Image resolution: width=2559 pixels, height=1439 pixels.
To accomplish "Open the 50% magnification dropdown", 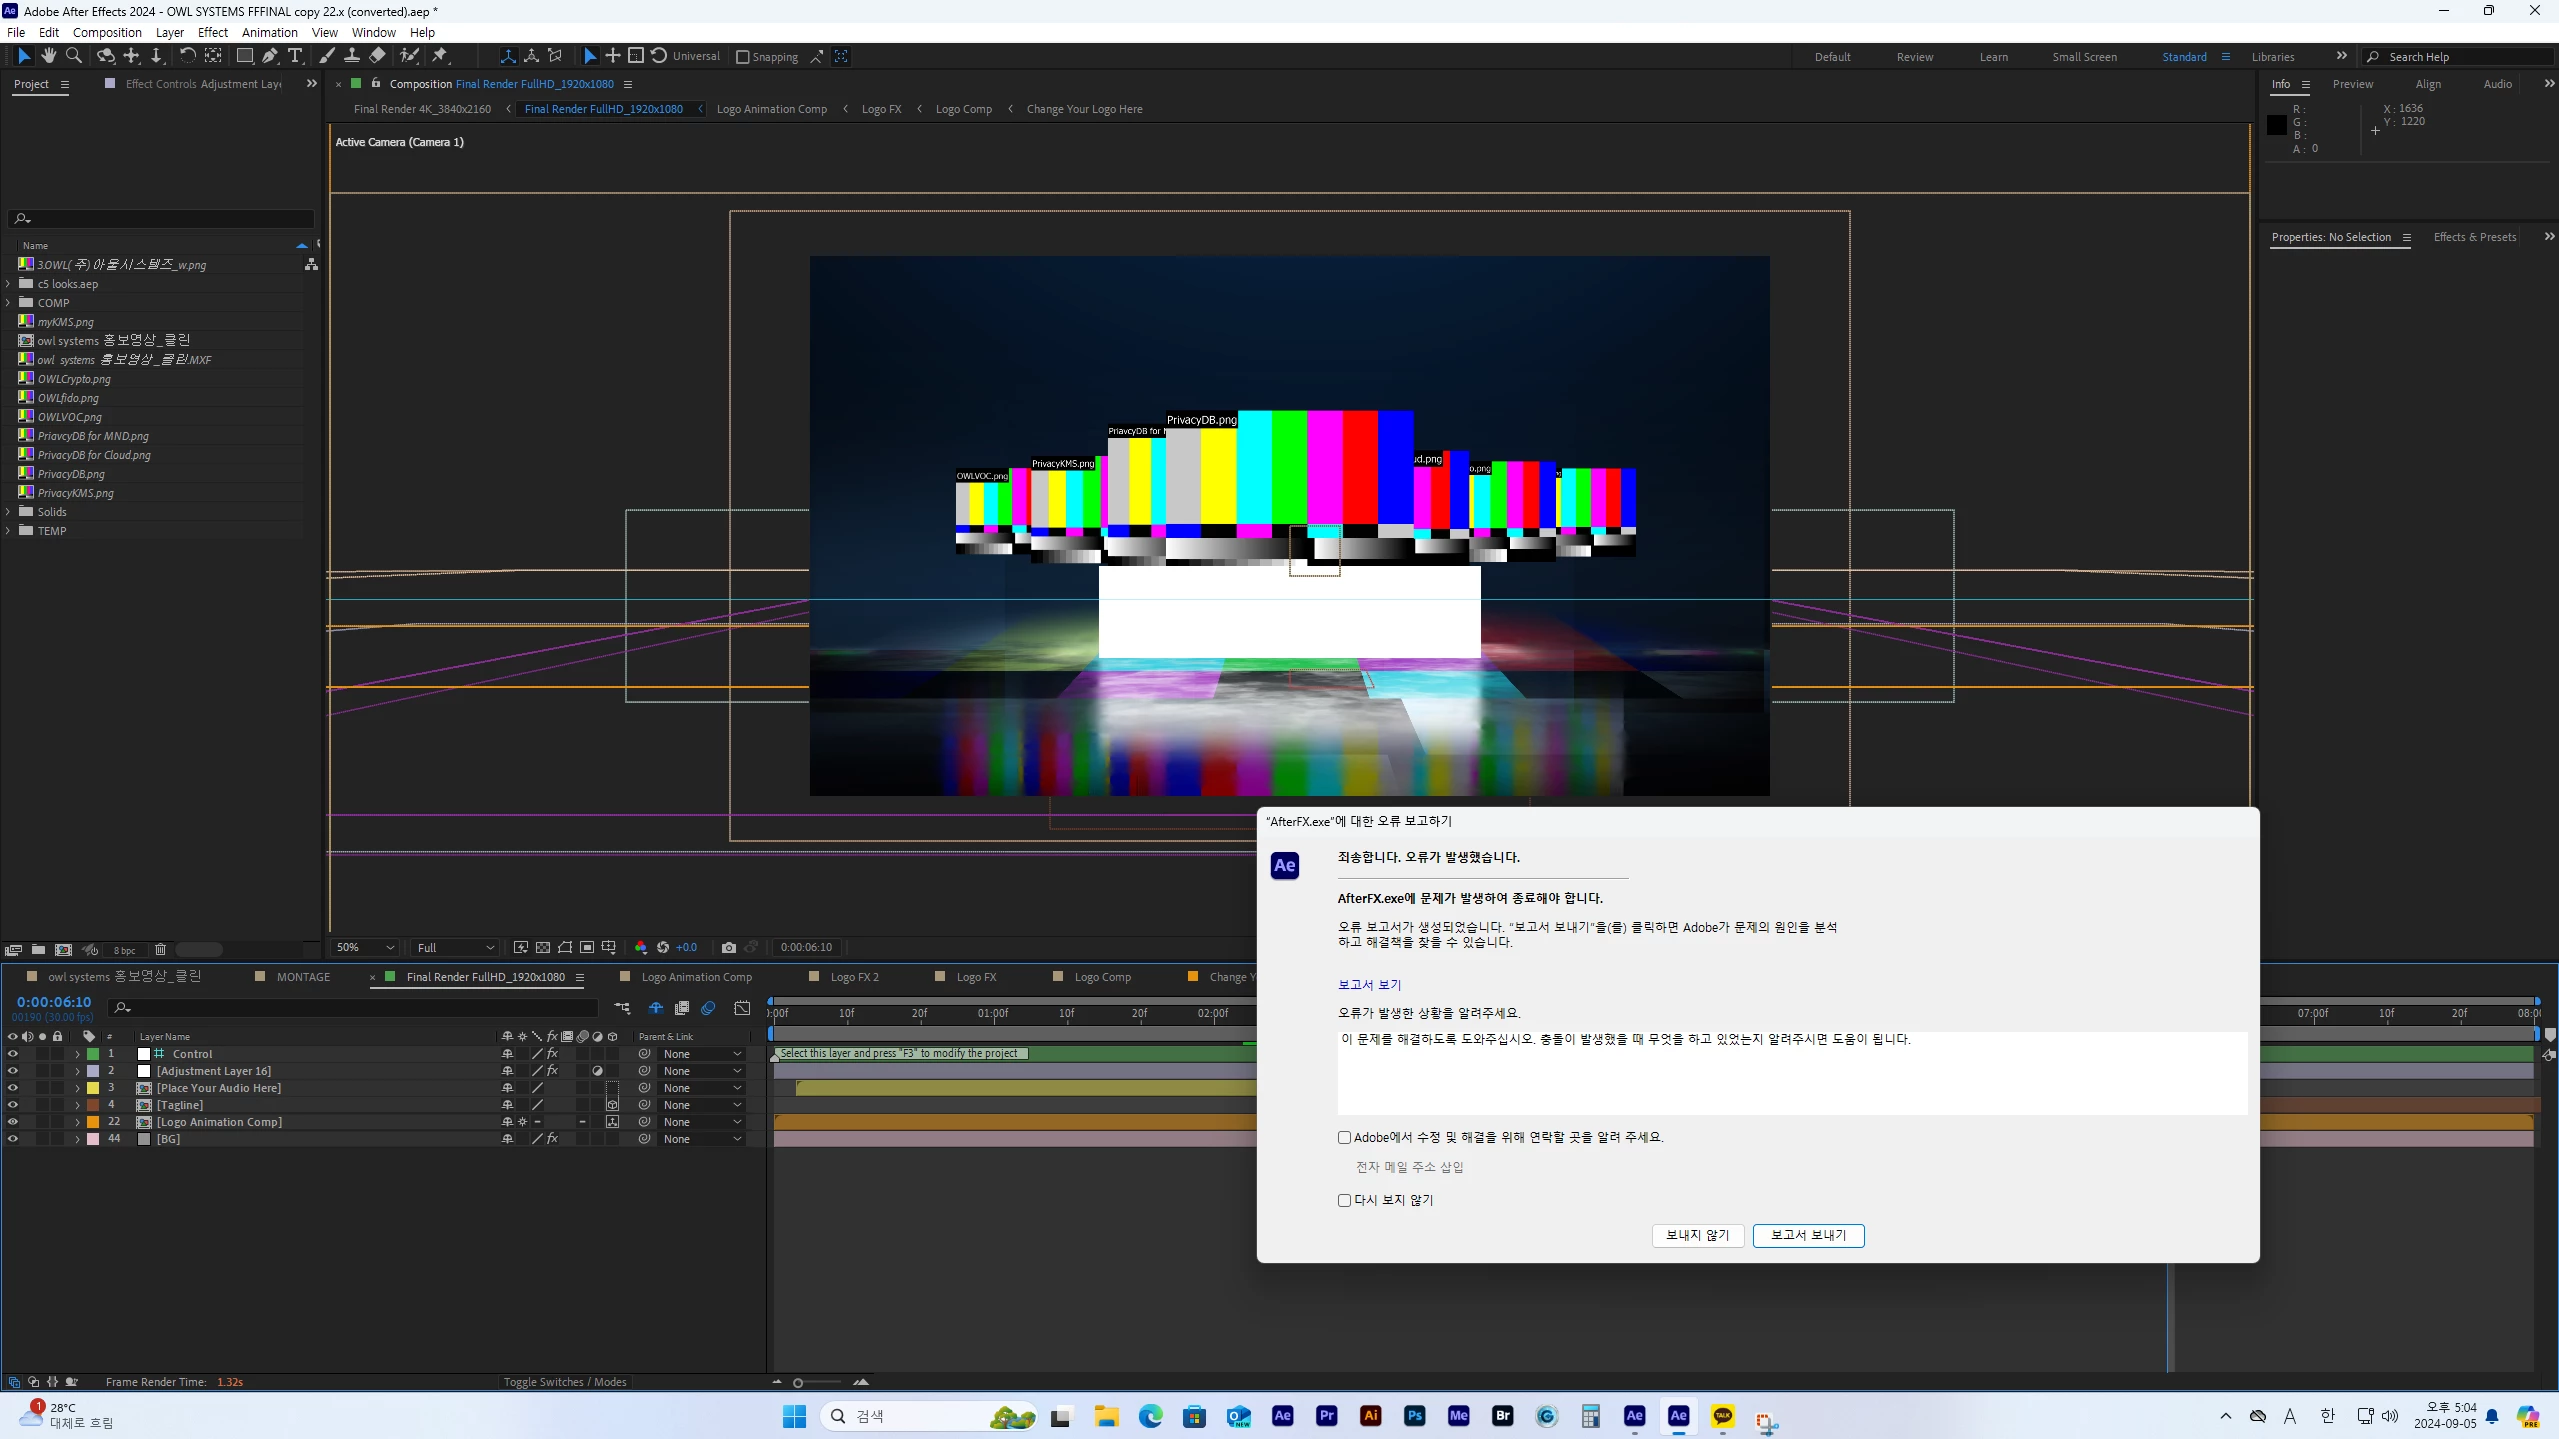I will (366, 947).
